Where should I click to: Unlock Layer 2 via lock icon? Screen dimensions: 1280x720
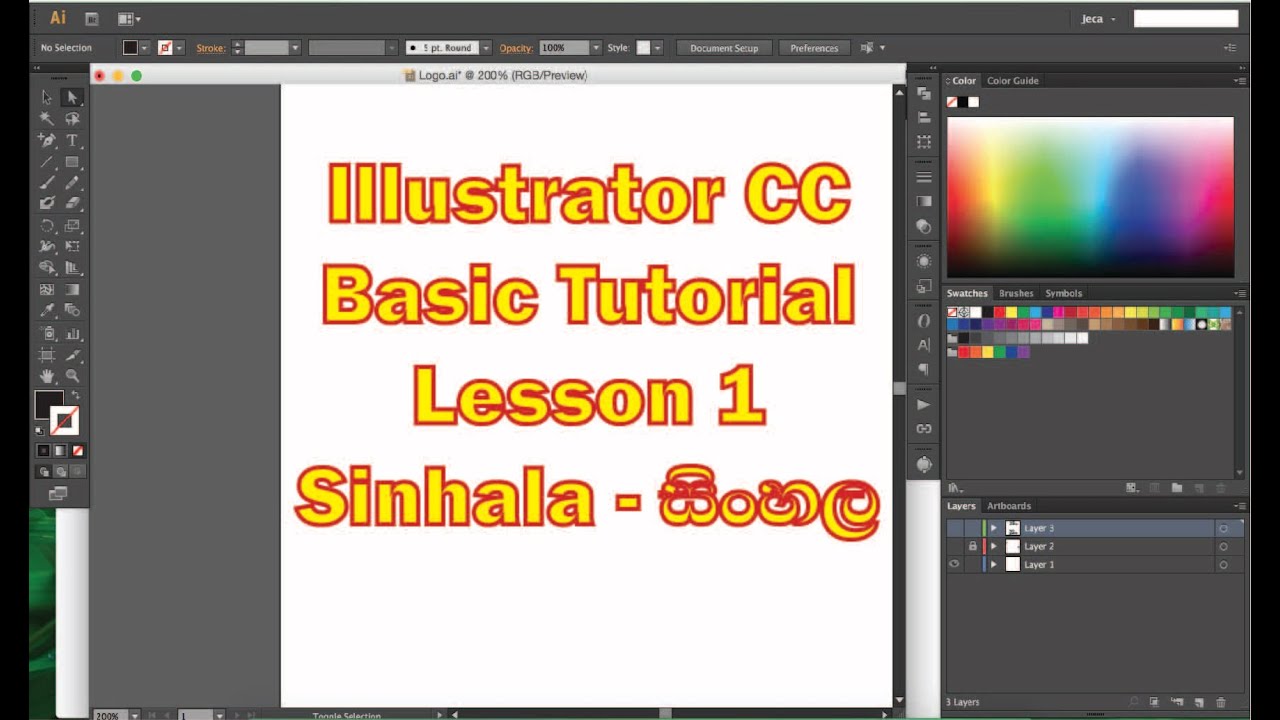tap(972, 546)
